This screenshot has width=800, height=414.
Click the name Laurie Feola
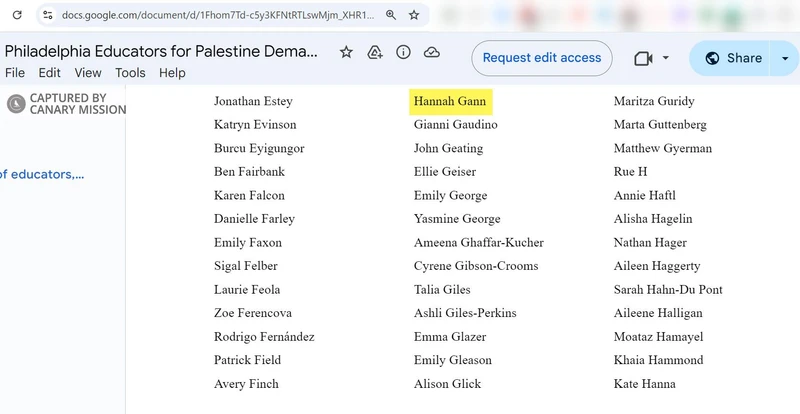[247, 289]
